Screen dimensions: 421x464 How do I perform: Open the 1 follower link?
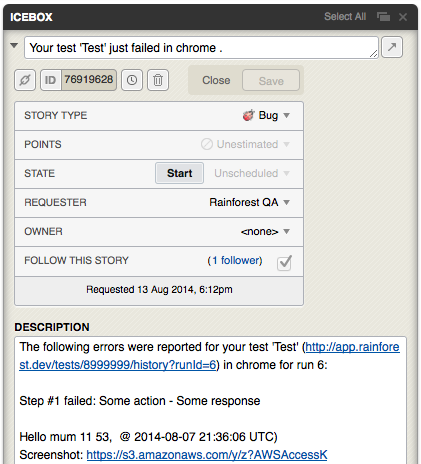click(235, 260)
